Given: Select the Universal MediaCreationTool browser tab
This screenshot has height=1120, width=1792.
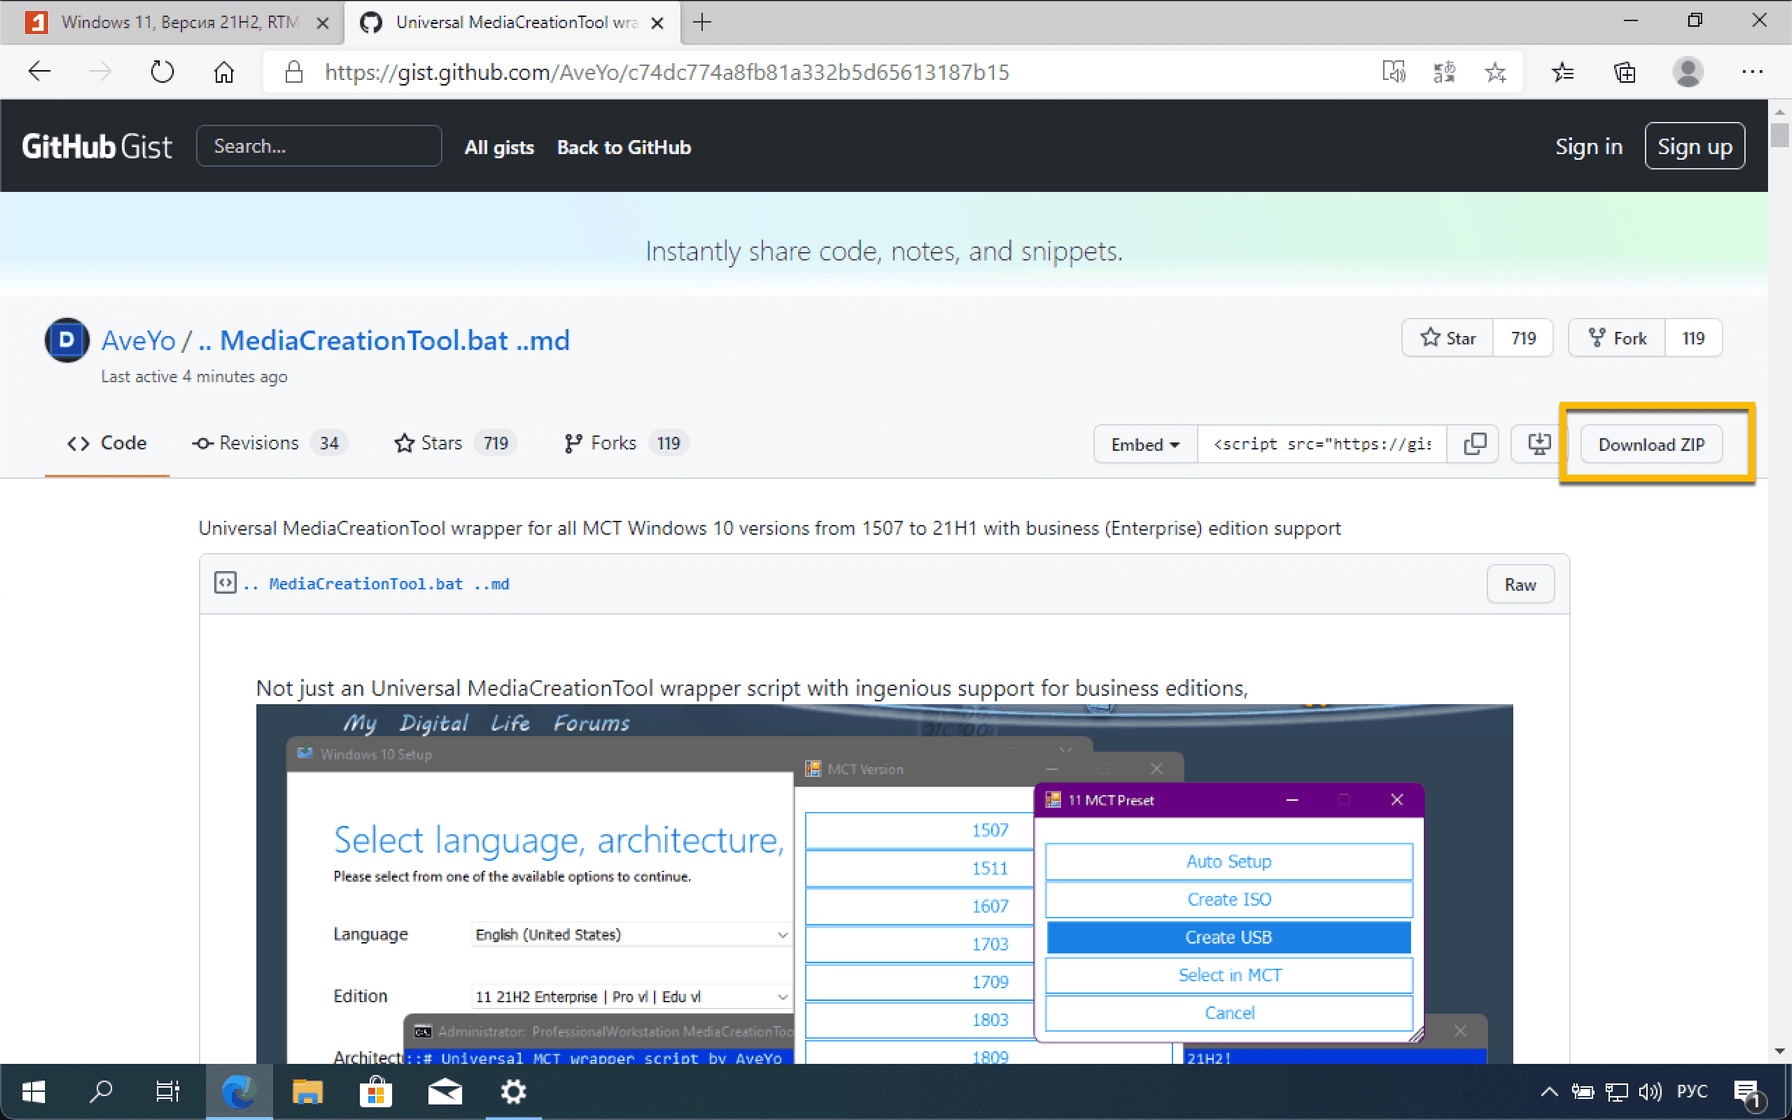Looking at the screenshot, I should click(x=513, y=22).
